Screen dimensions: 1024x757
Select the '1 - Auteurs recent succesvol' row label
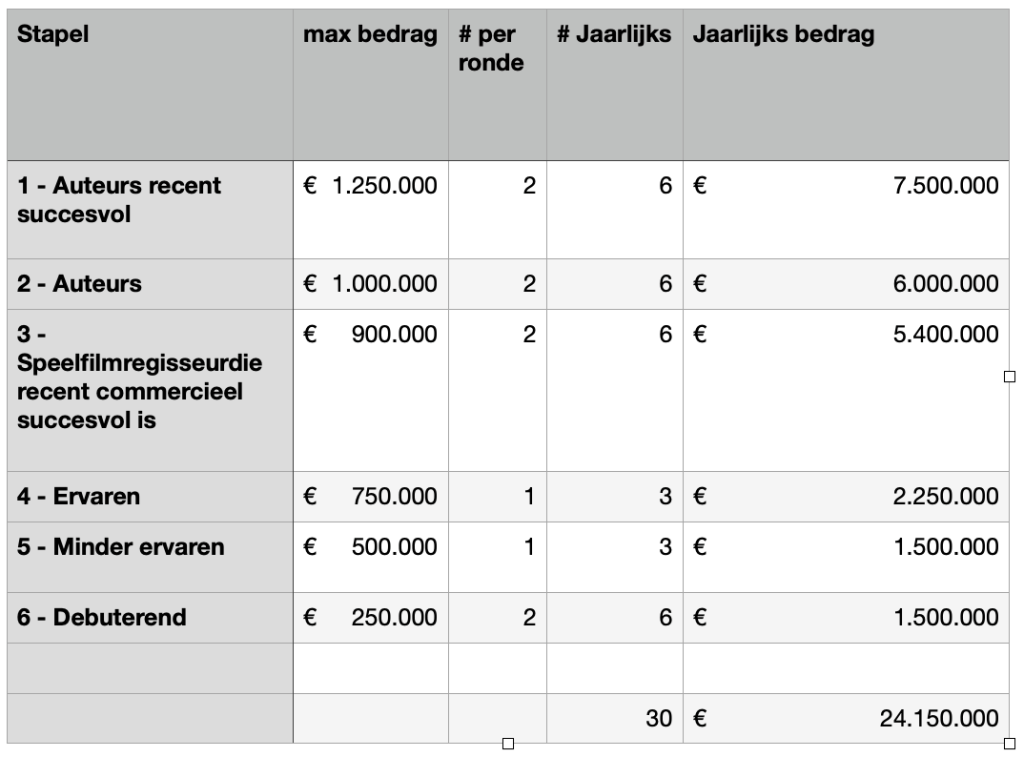150,208
